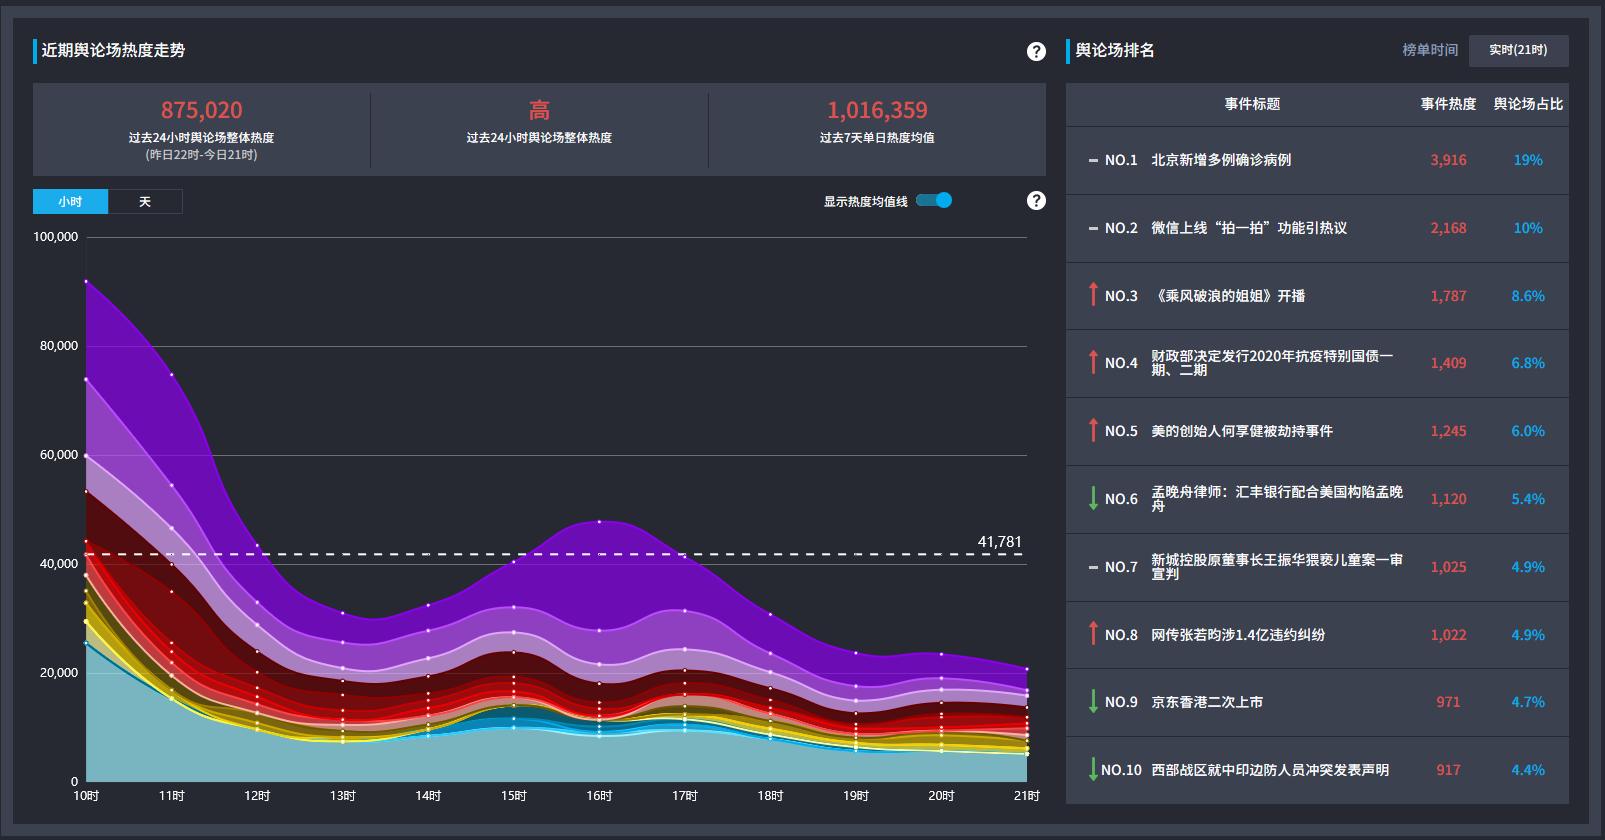Viewport: 1605px width, 840px height.
Task: Click share value 10% for NO.2
Action: pyautogui.click(x=1528, y=228)
